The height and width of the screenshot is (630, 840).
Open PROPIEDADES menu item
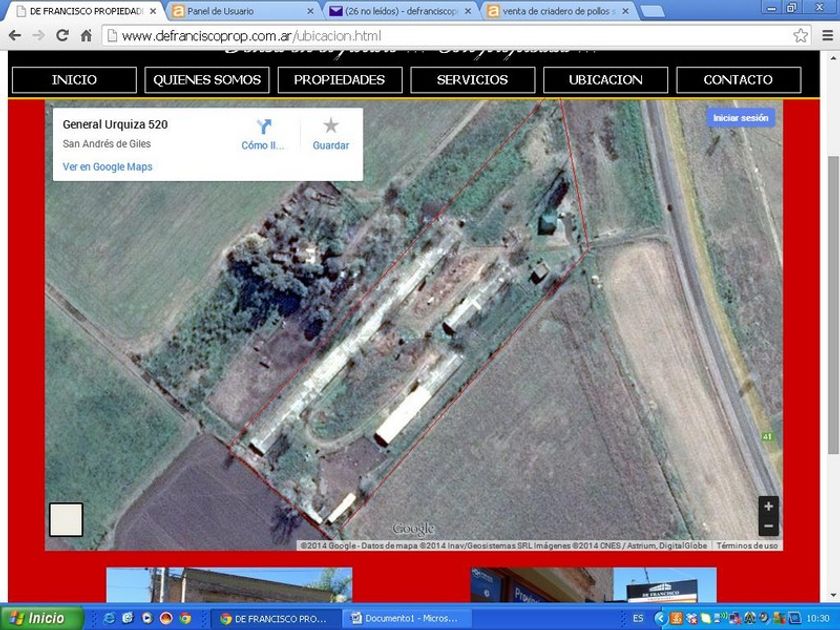click(340, 80)
